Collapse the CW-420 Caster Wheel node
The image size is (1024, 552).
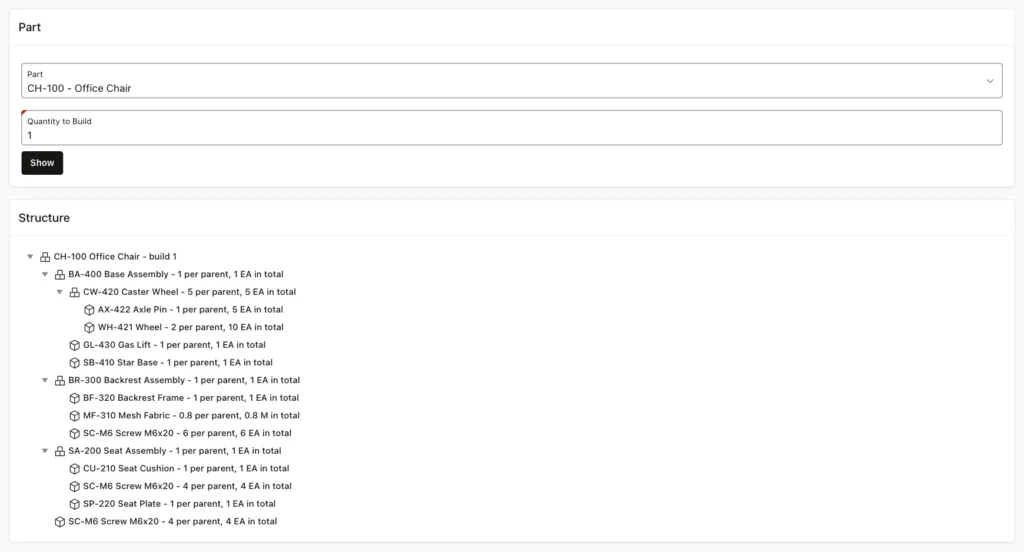[x=59, y=292]
